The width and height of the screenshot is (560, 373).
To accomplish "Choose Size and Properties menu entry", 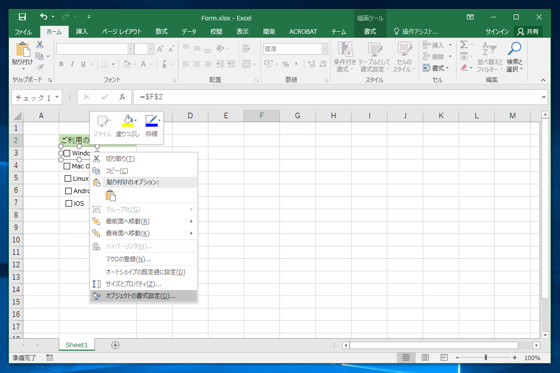I will click(144, 284).
